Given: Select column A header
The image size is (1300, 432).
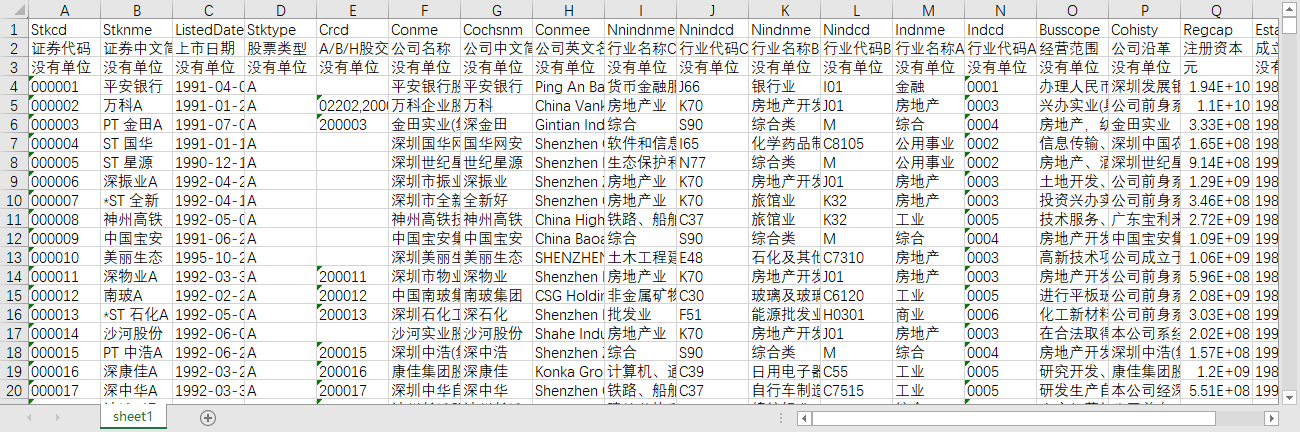Looking at the screenshot, I should [x=64, y=10].
